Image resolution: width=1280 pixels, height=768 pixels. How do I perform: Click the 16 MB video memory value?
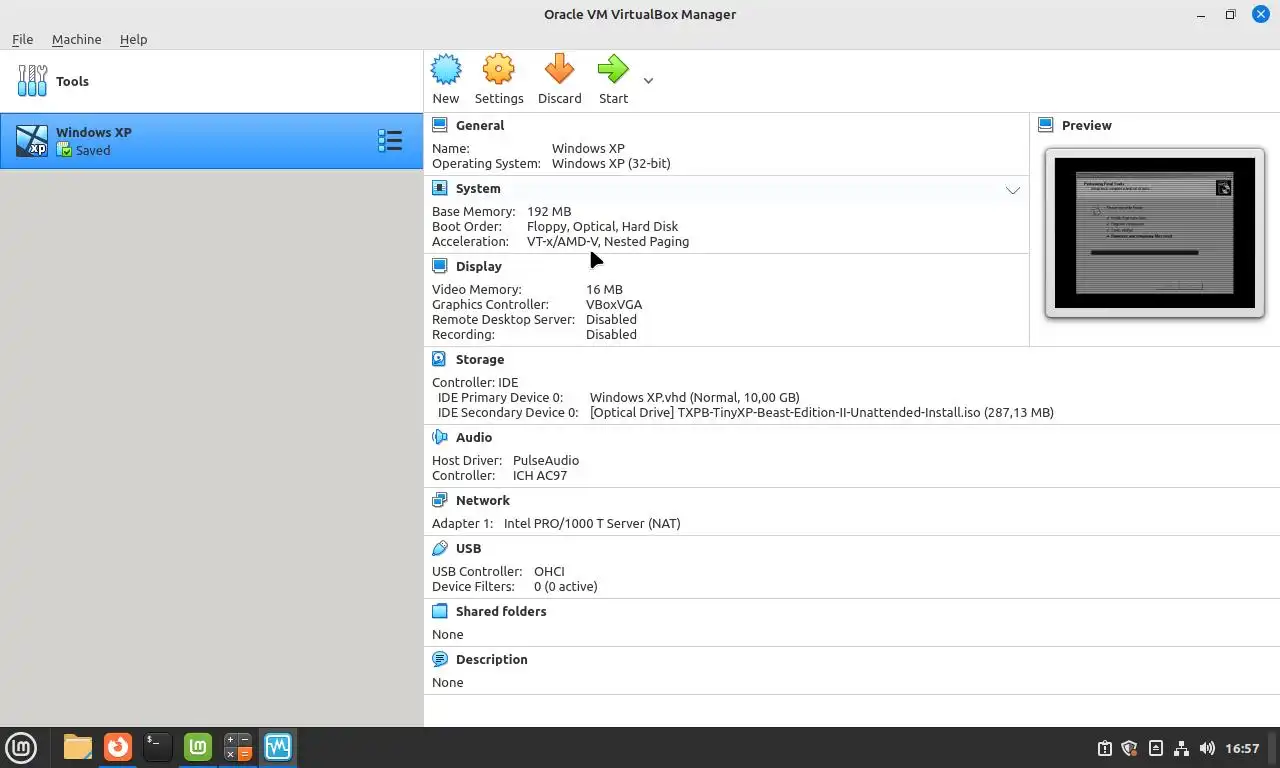tap(604, 289)
